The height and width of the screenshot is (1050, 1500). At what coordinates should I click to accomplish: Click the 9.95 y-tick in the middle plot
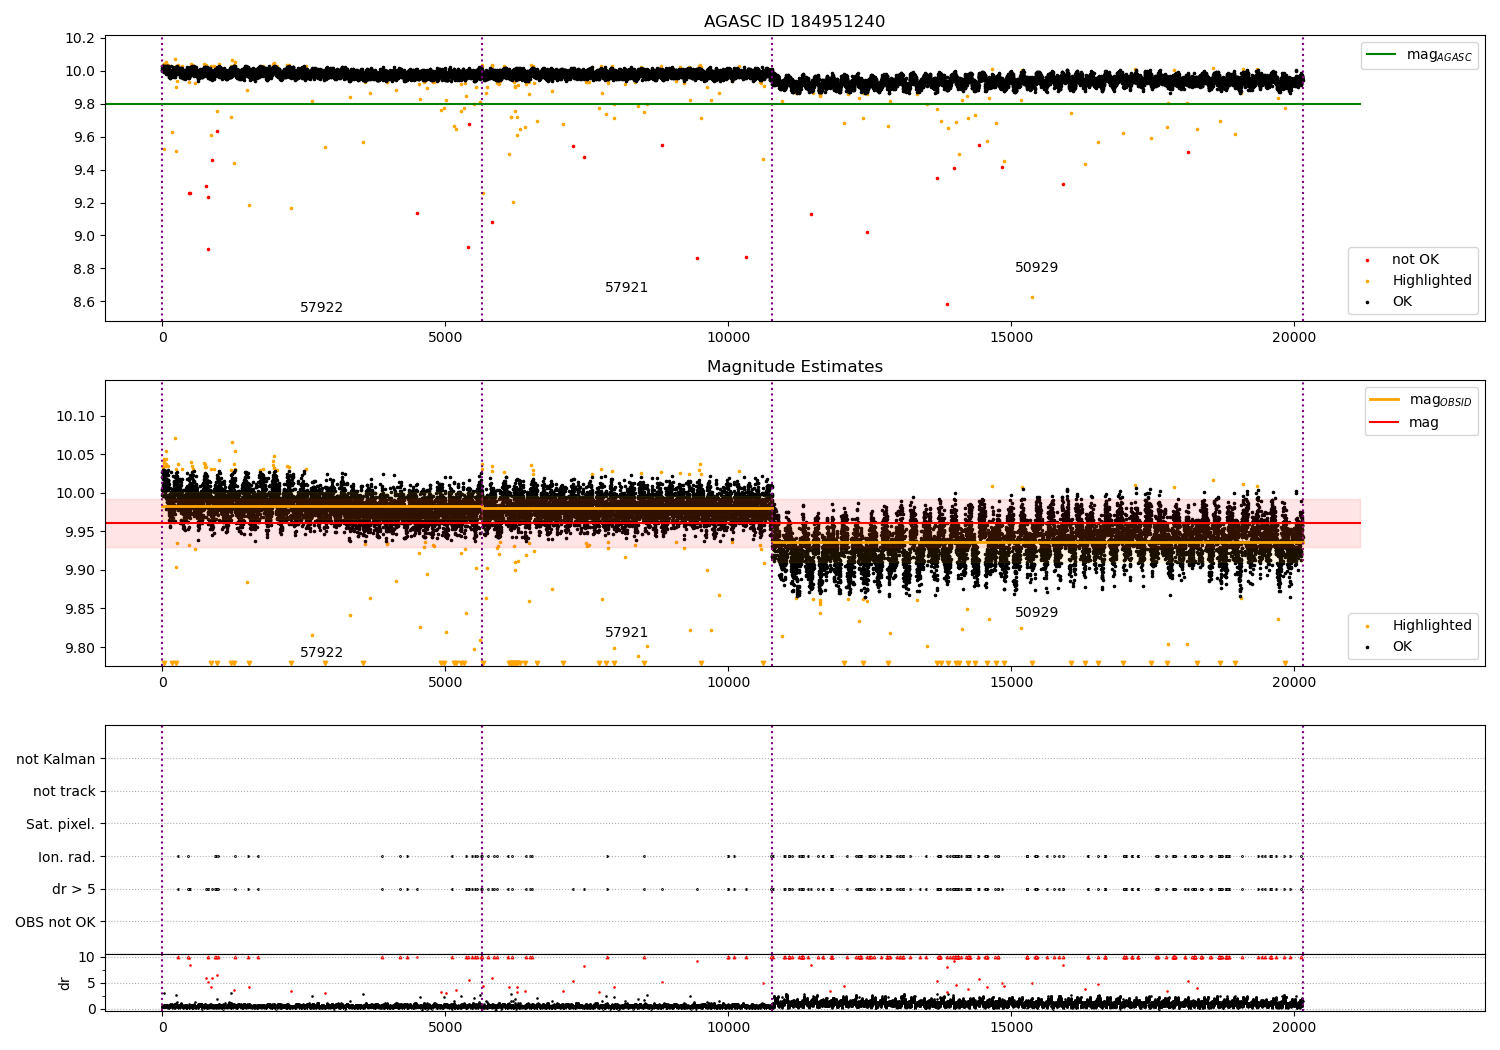80,532
